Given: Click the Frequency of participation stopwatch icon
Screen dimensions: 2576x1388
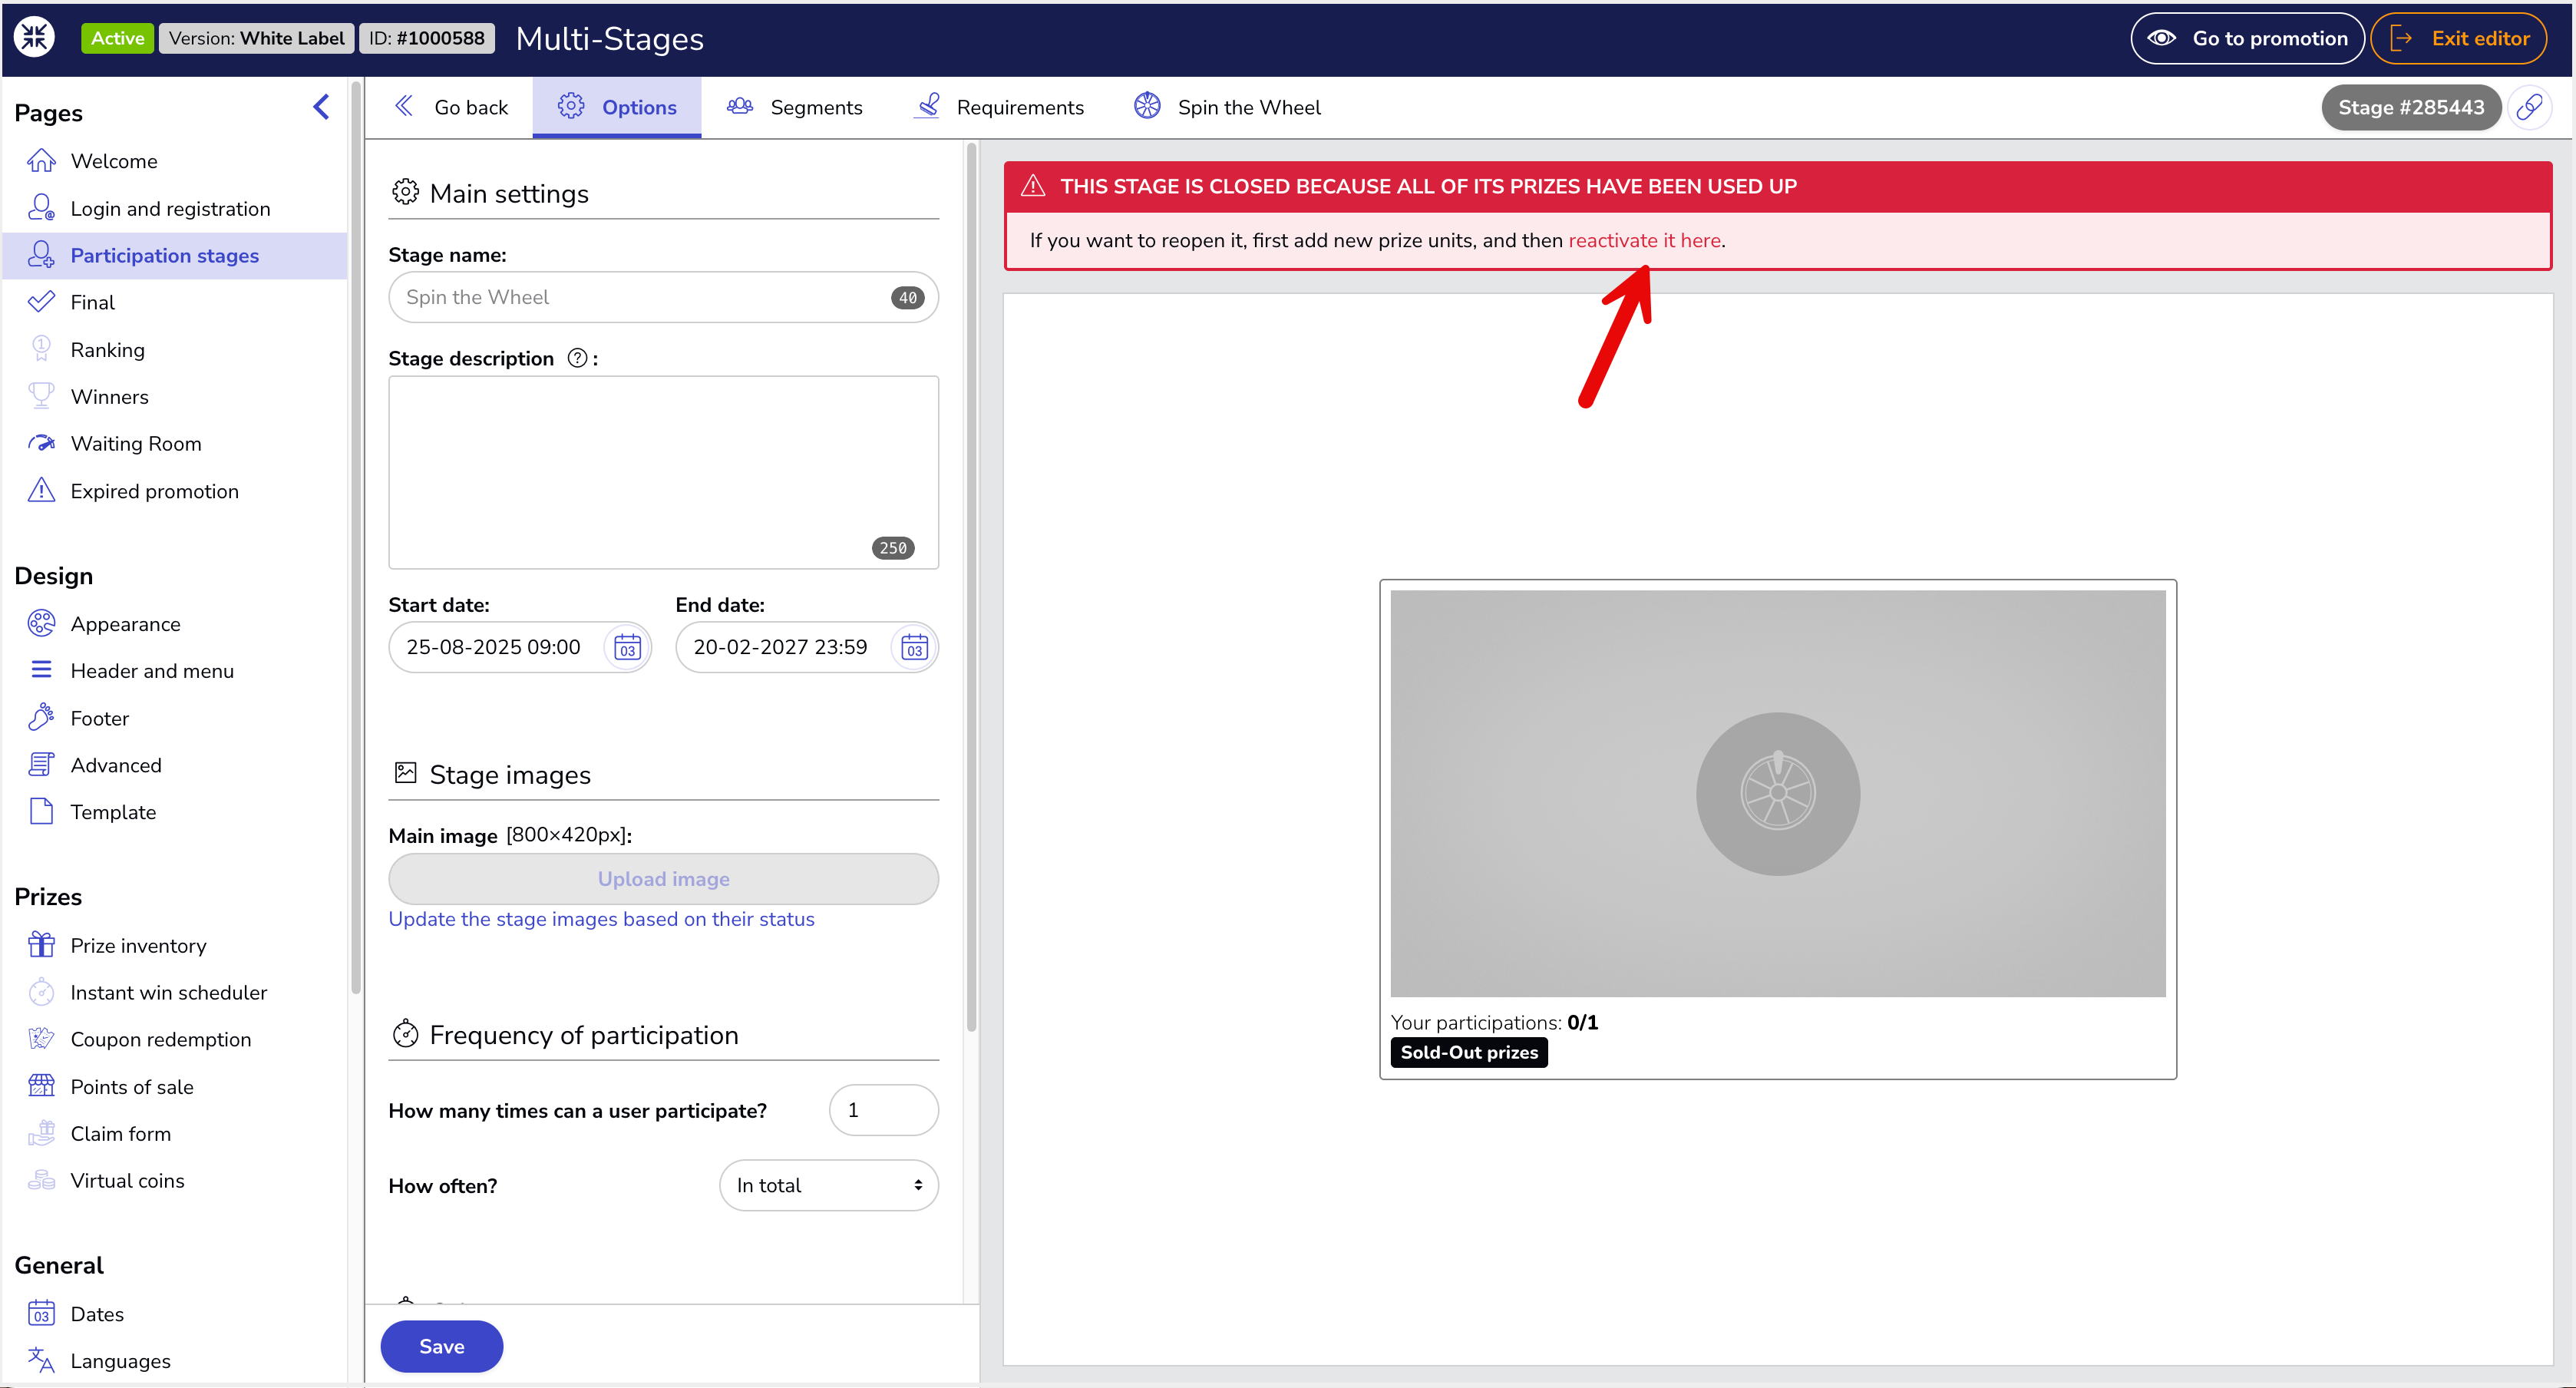Looking at the screenshot, I should pyautogui.click(x=405, y=1033).
